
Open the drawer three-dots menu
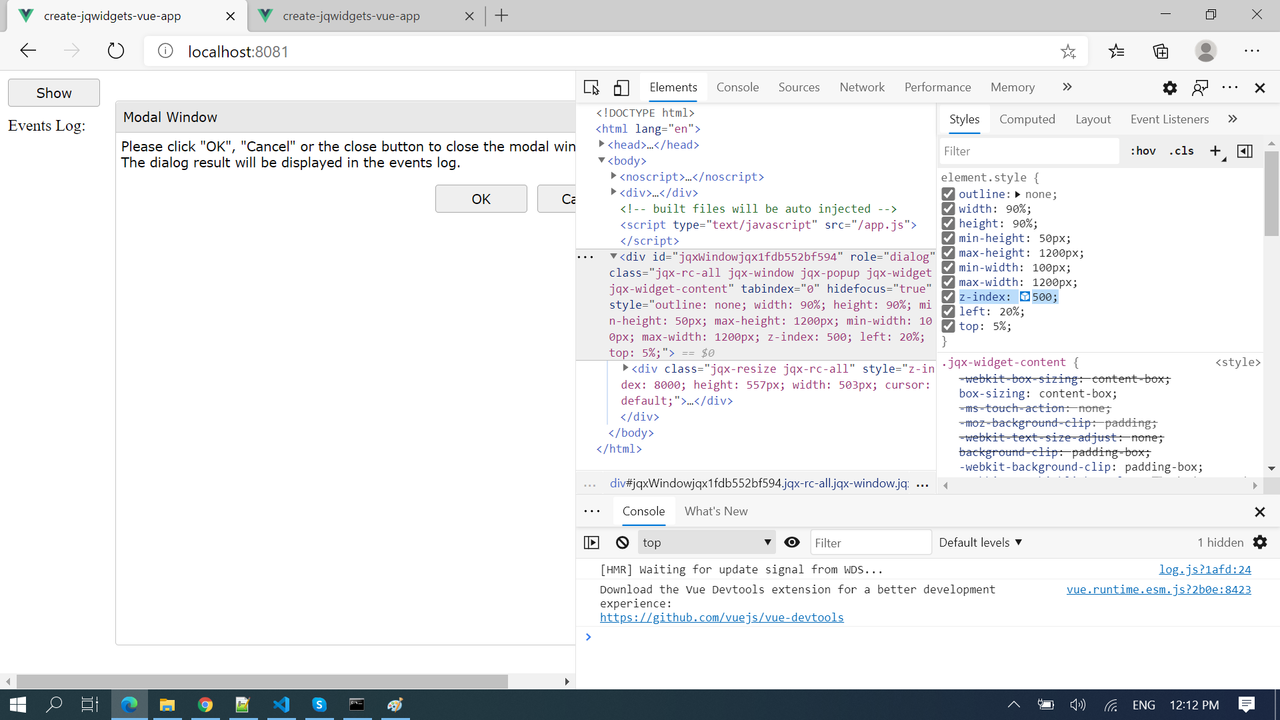592,511
